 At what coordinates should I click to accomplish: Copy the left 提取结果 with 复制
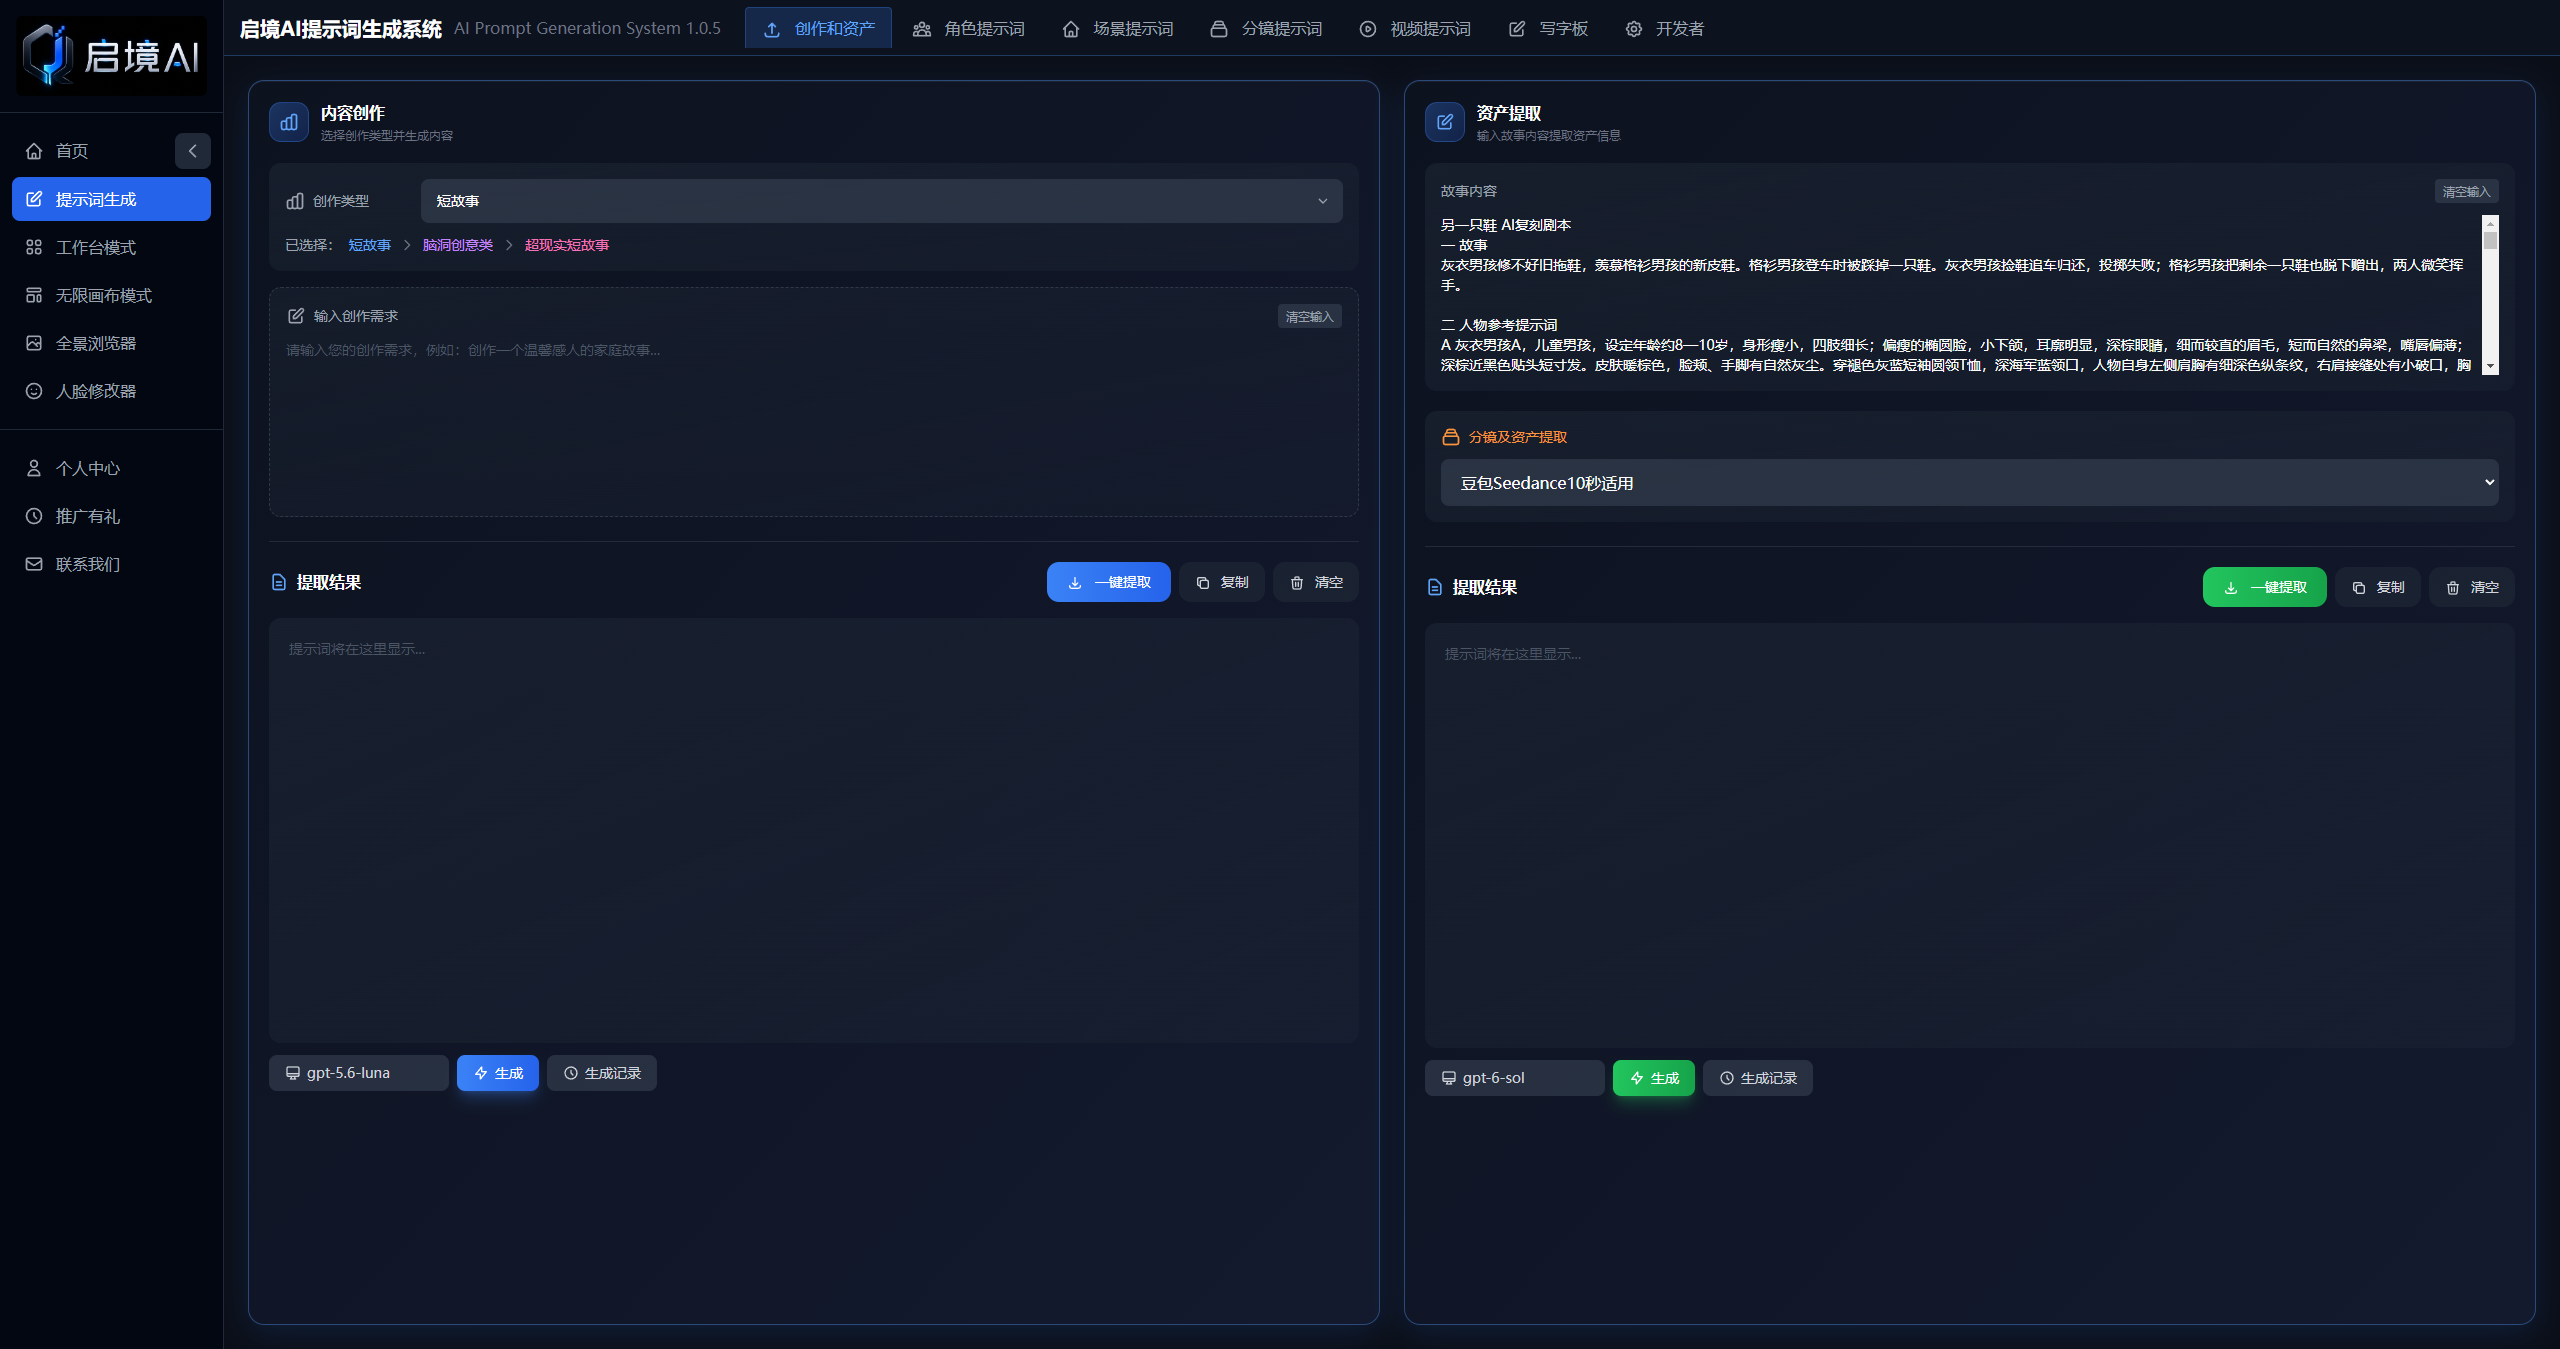(x=1222, y=582)
